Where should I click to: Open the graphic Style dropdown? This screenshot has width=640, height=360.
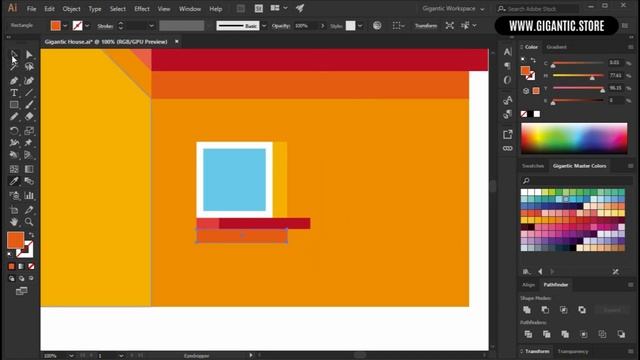(x=360, y=26)
